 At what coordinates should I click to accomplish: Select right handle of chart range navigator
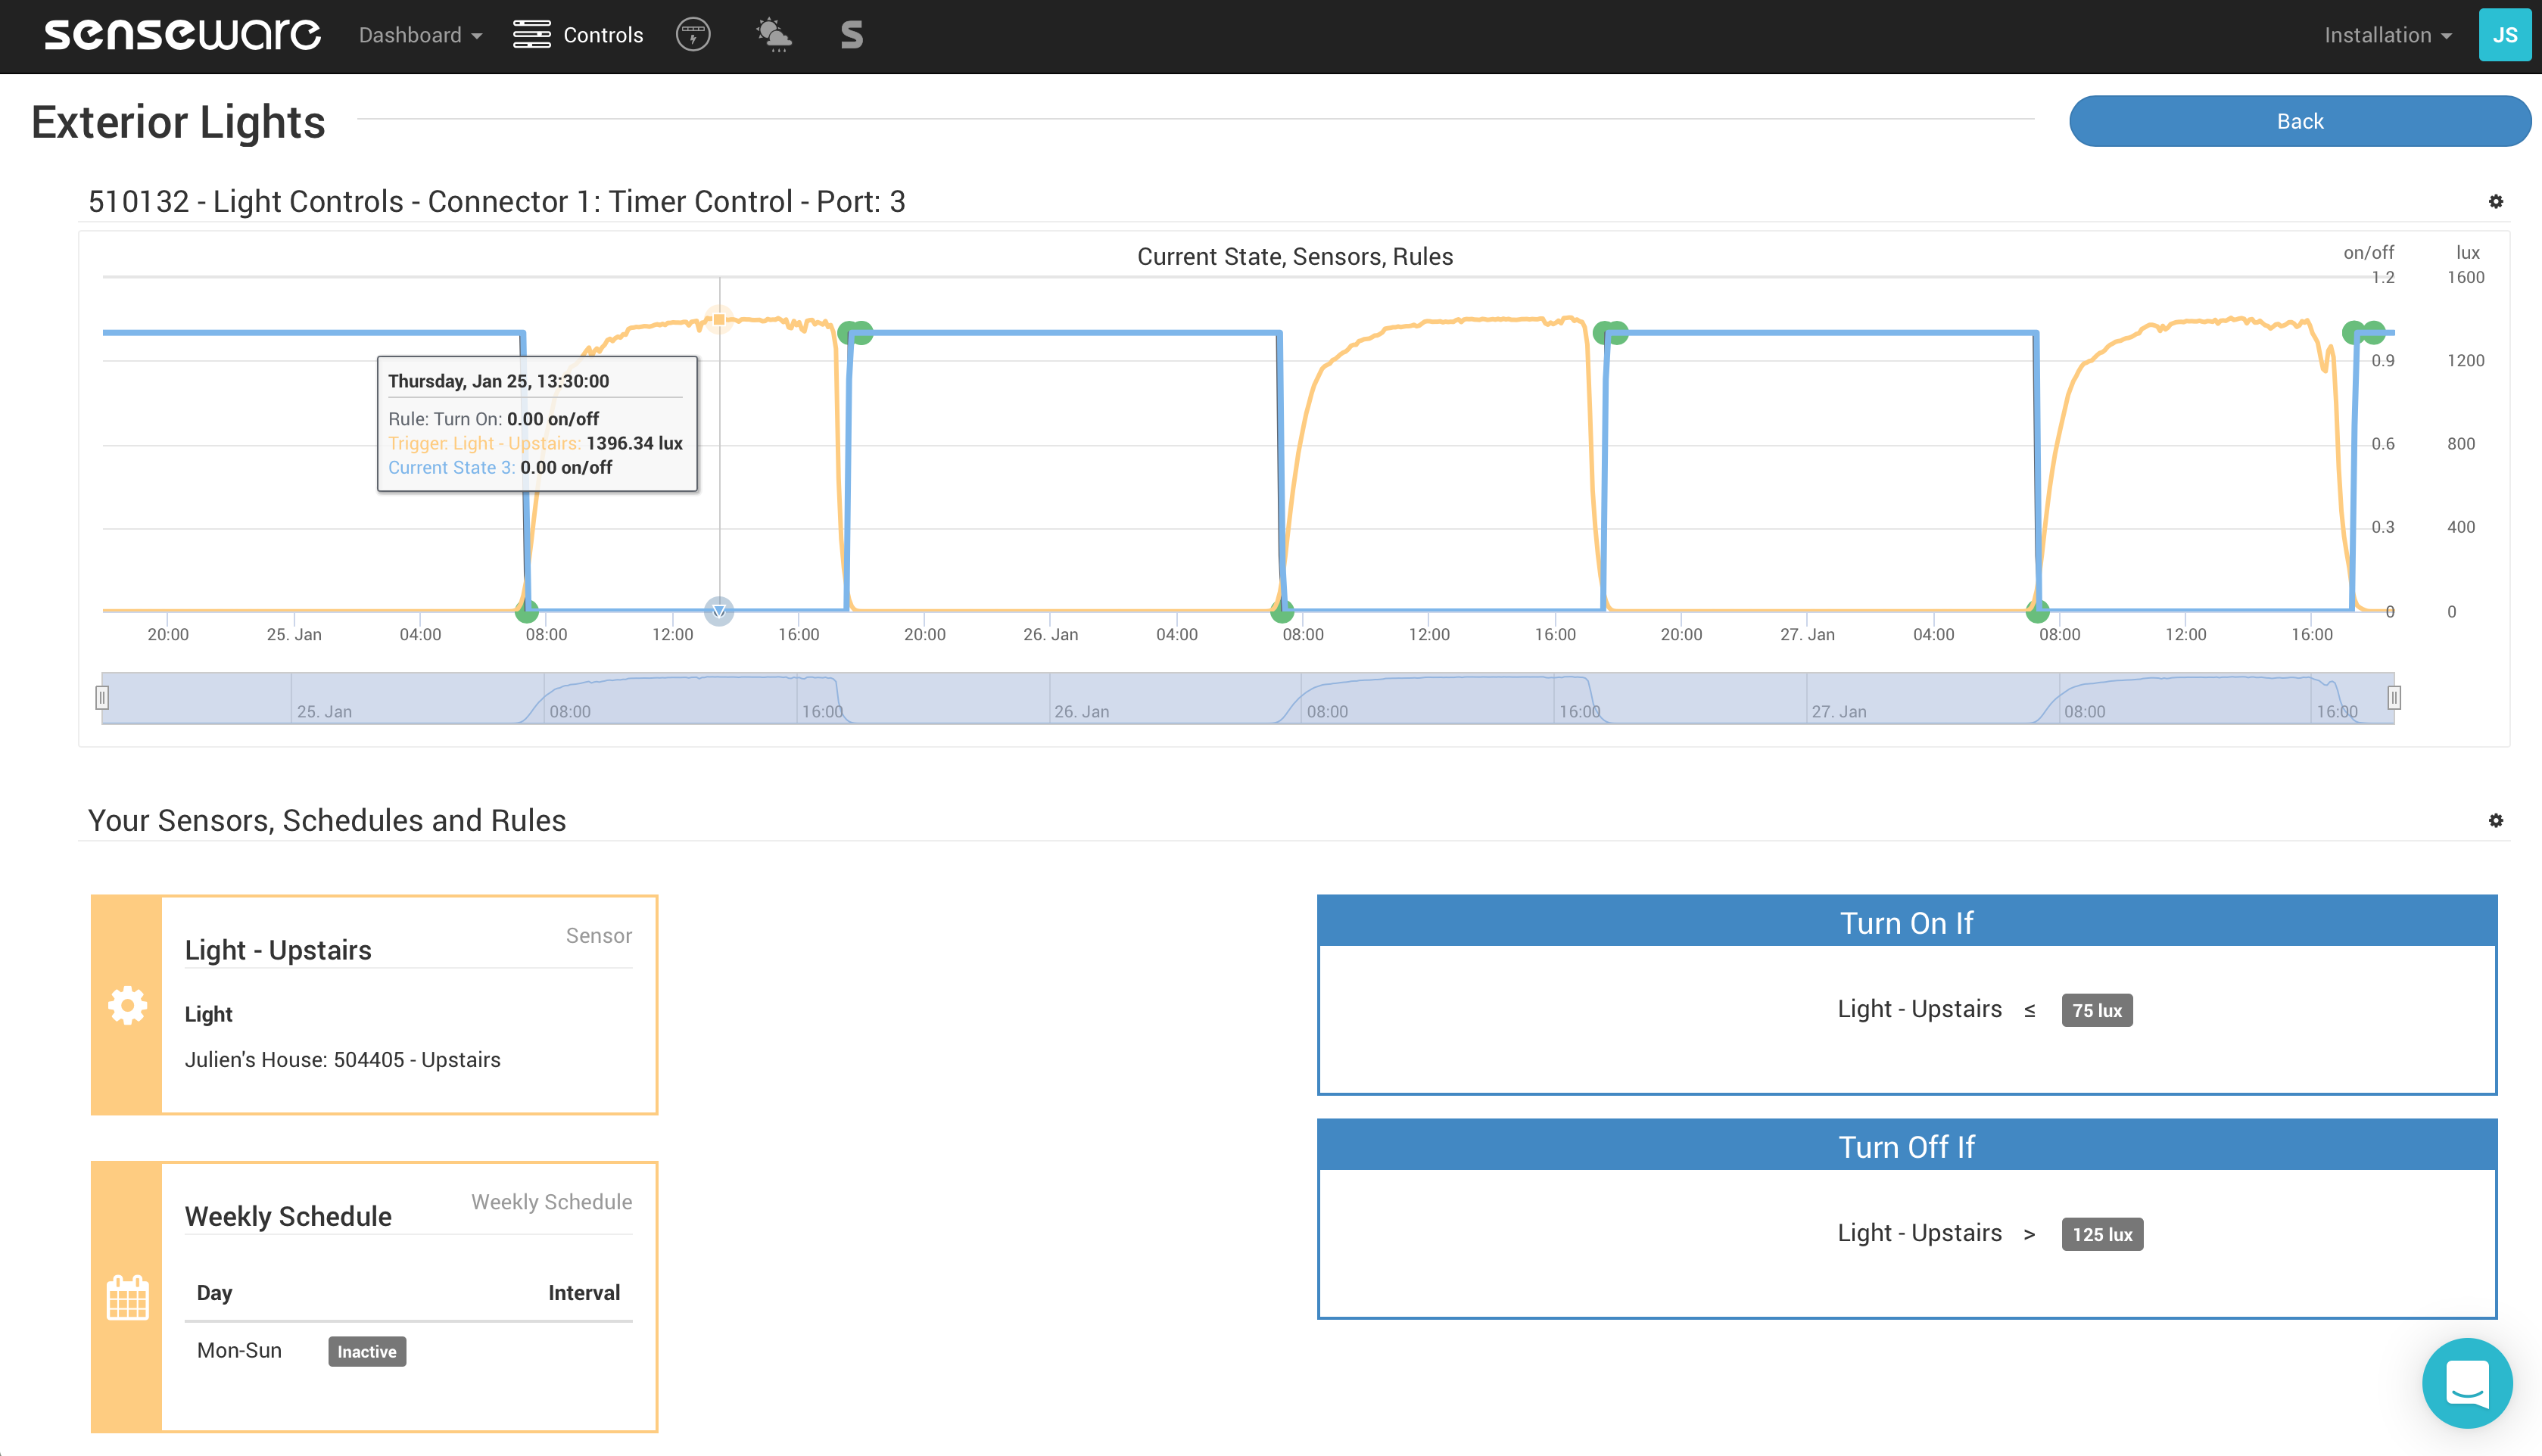point(2394,697)
